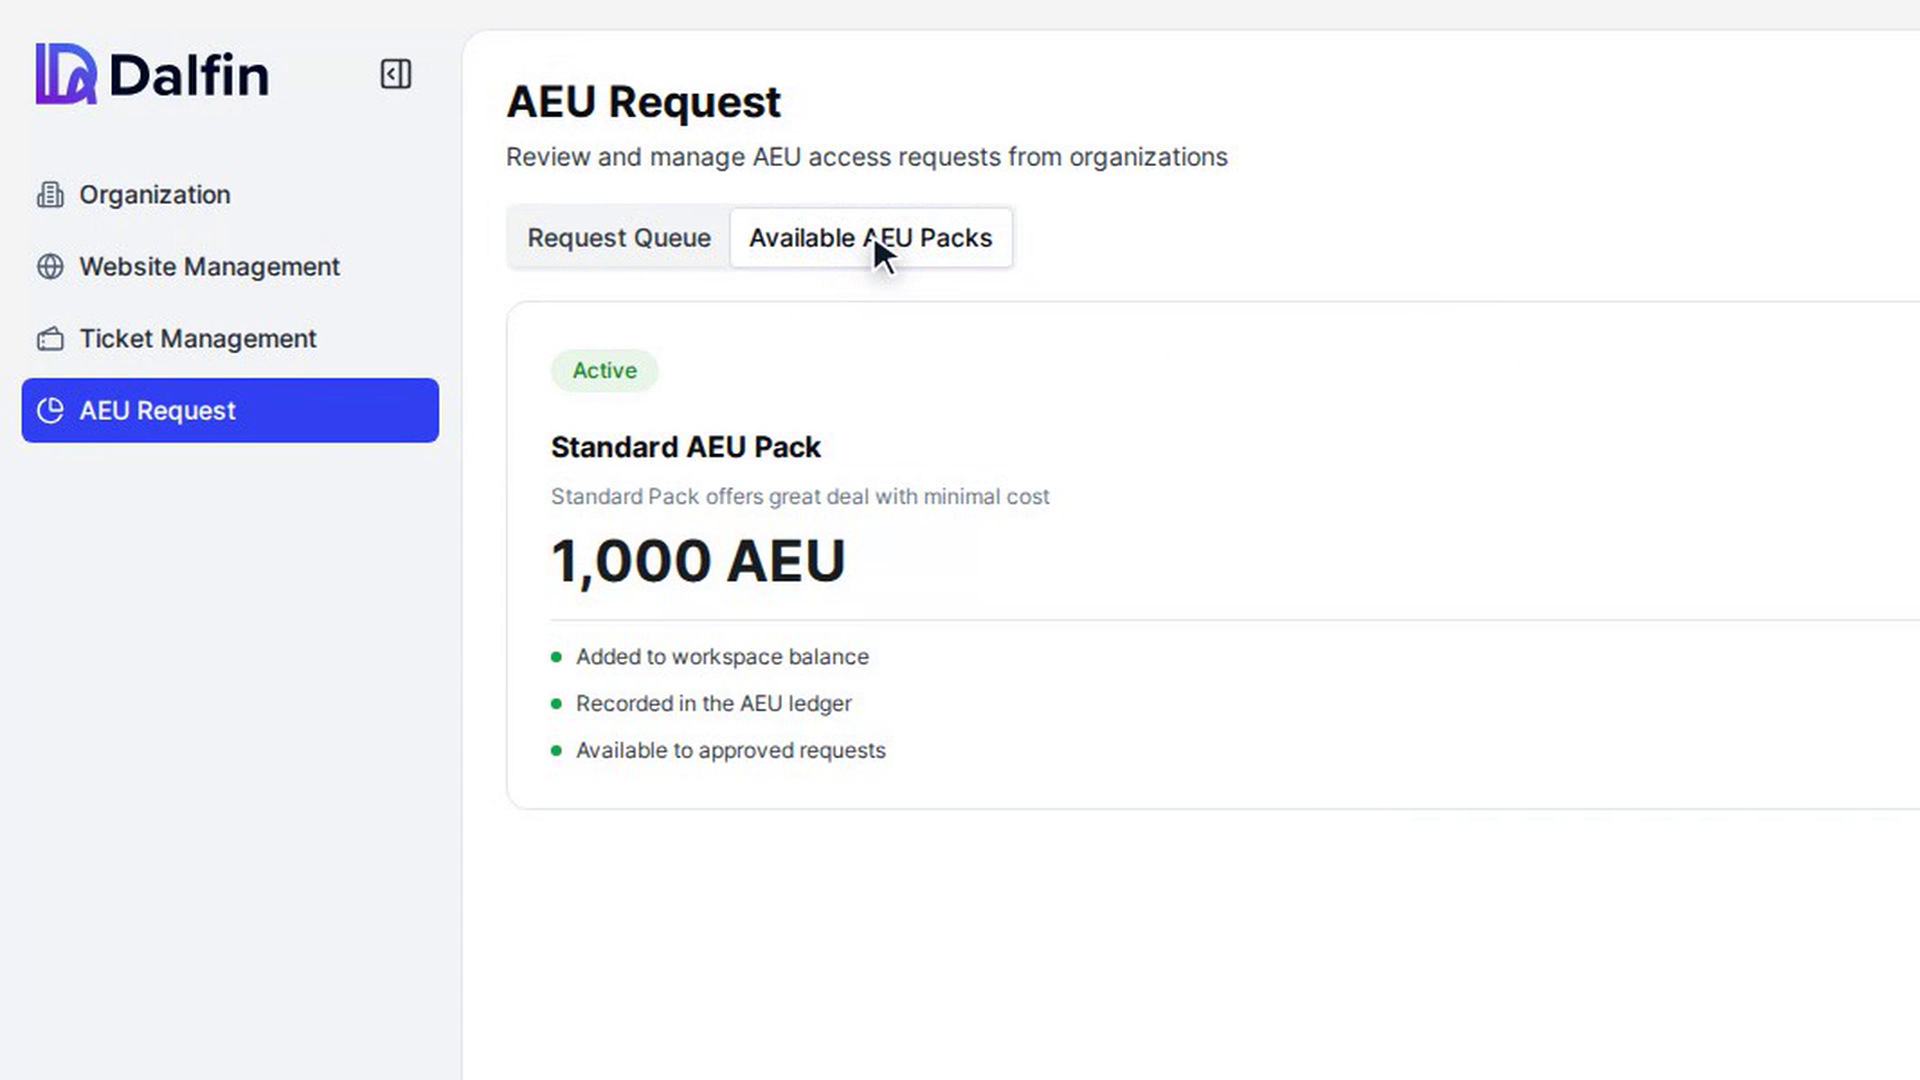Switch to the Request Queue tab
Viewport: 1920px width, 1080px height.
tap(619, 238)
